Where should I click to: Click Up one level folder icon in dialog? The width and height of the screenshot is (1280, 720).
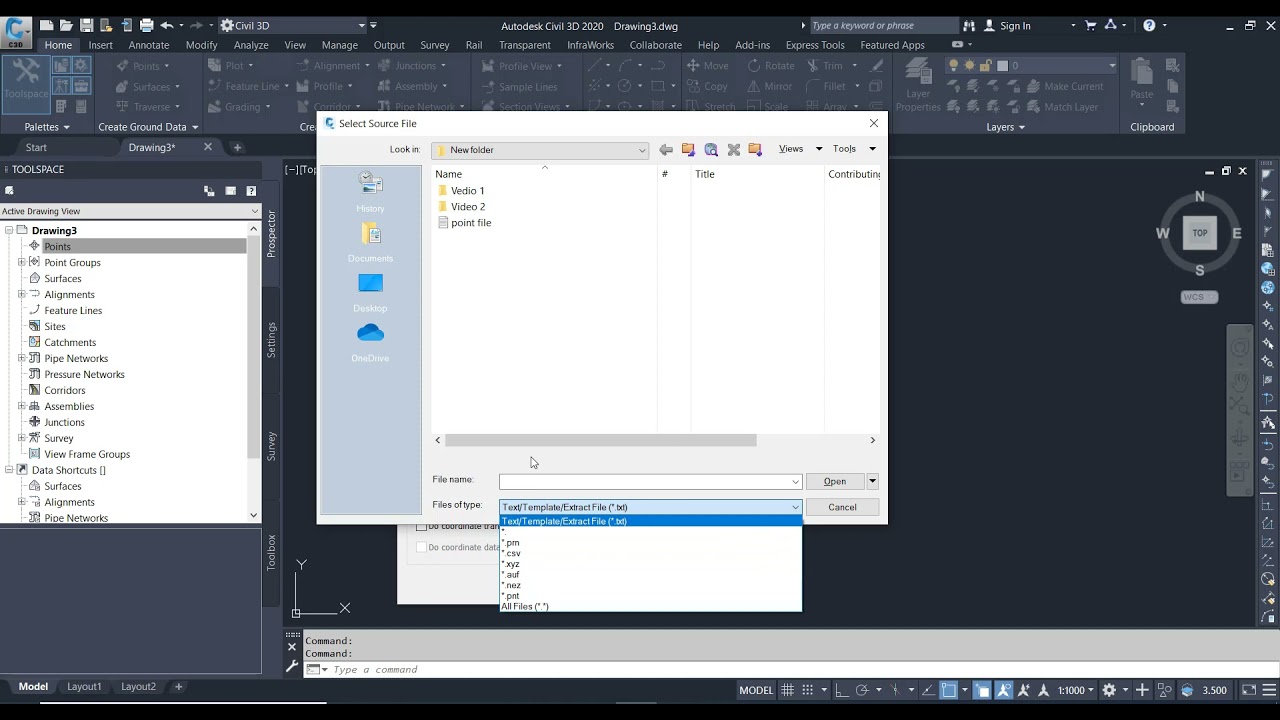pos(688,150)
